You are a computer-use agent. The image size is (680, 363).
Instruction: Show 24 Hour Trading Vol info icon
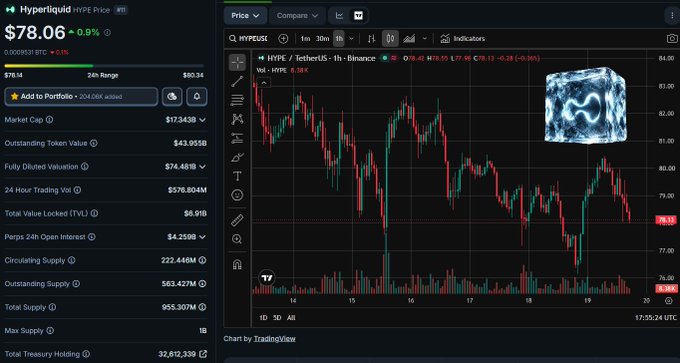point(77,190)
